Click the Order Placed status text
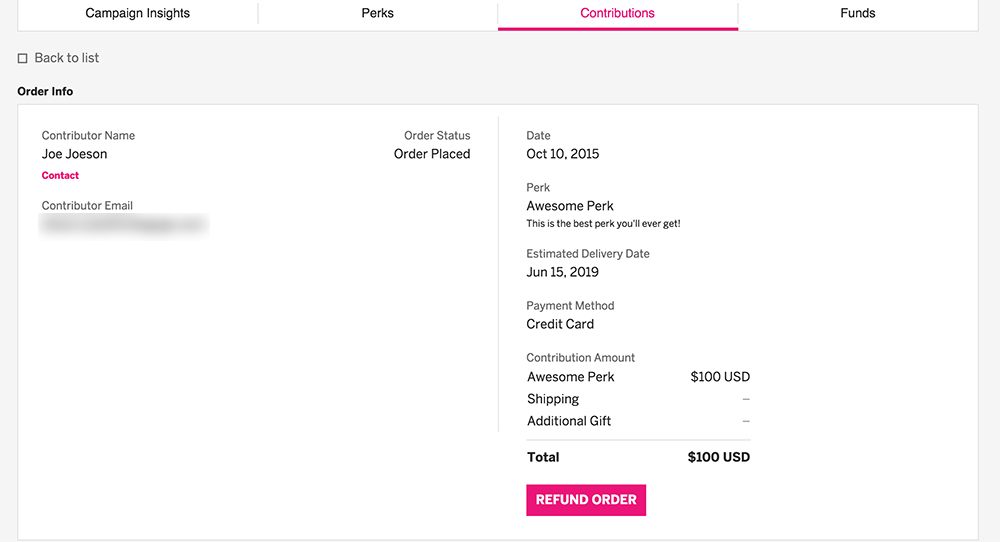 coord(432,154)
